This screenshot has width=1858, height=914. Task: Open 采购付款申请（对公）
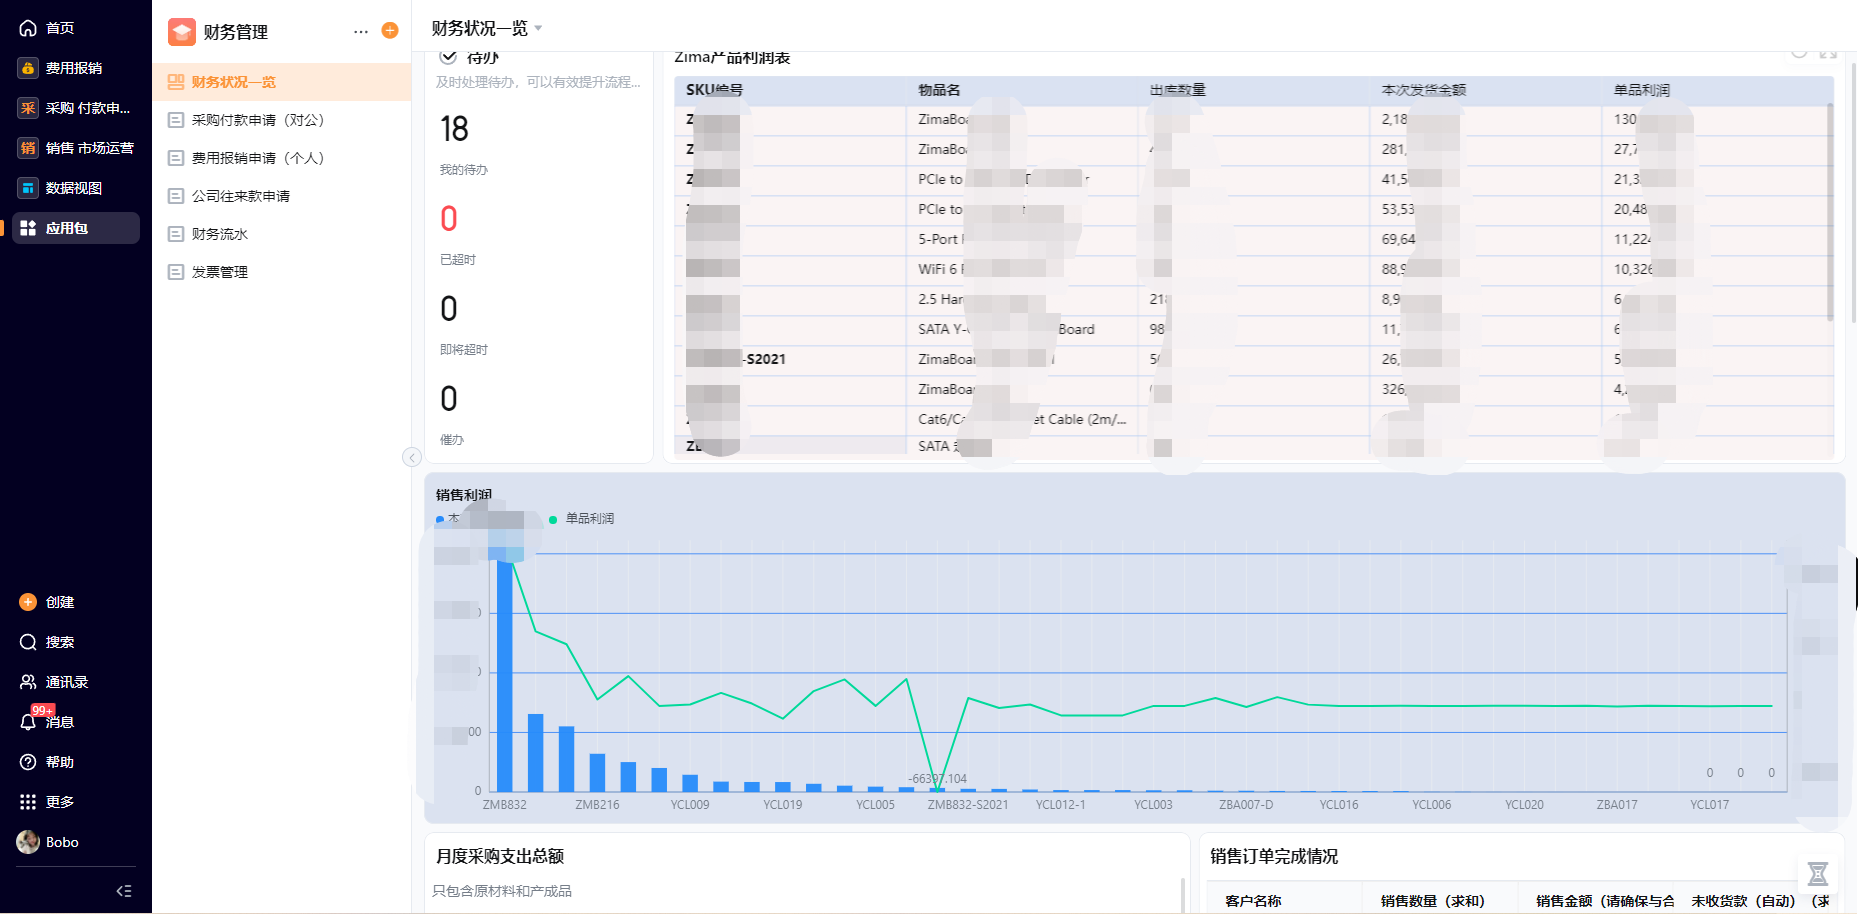282,120
